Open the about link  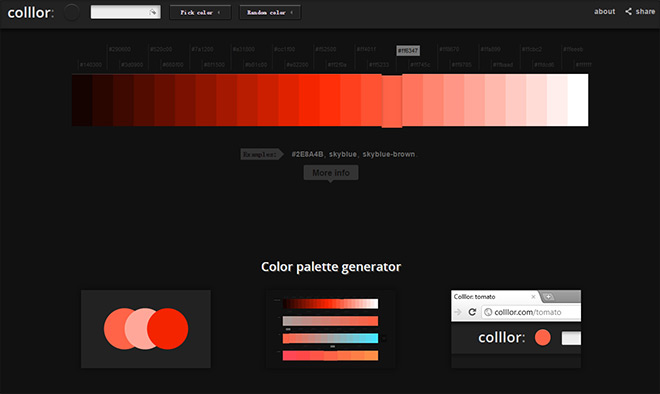tap(604, 11)
